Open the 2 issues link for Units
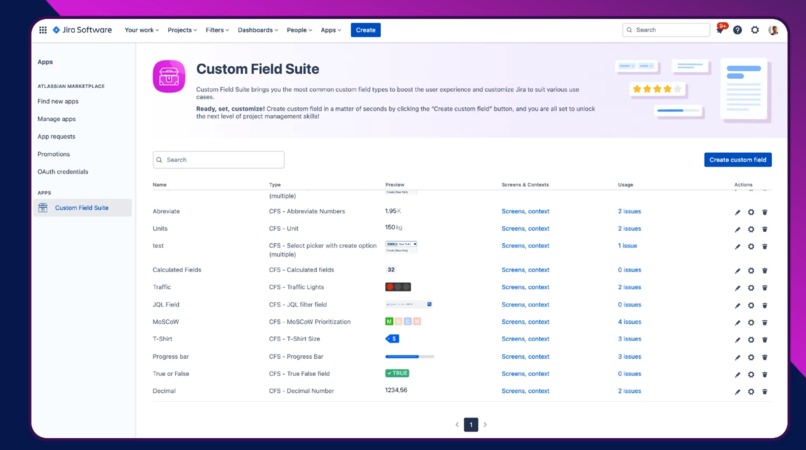This screenshot has height=450, width=806. (629, 228)
